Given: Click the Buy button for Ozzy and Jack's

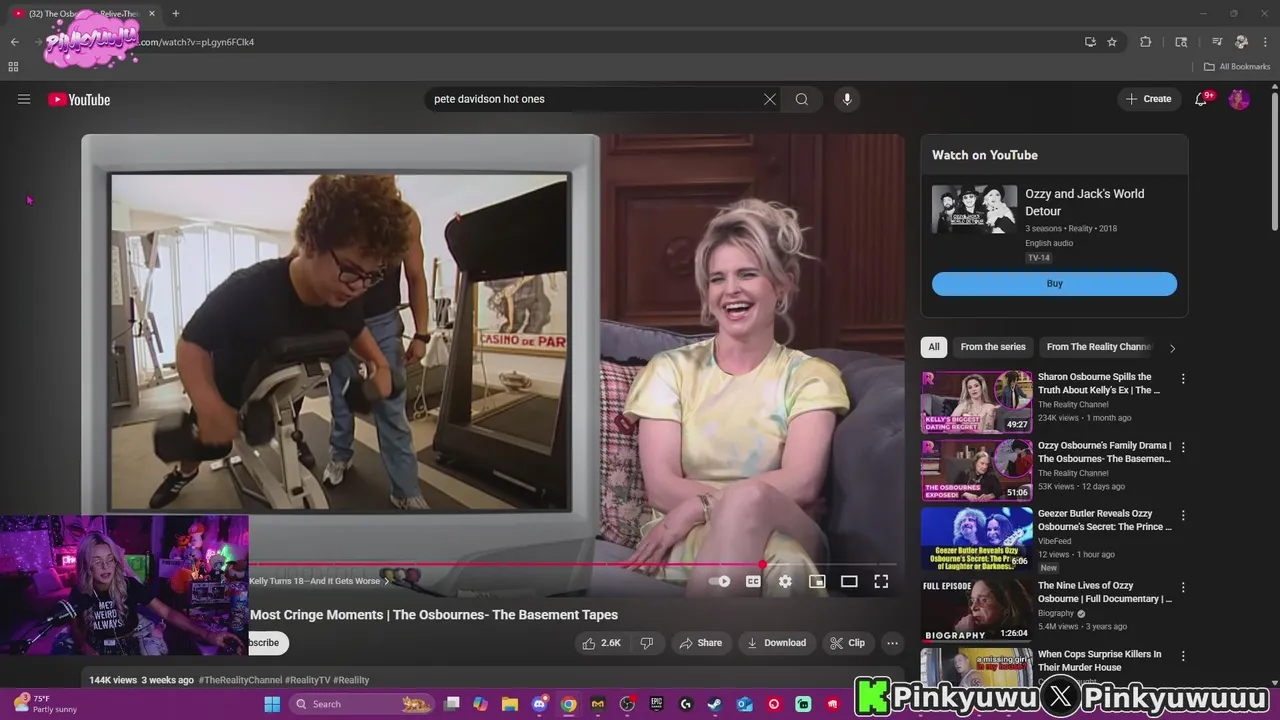Looking at the screenshot, I should click(1054, 283).
